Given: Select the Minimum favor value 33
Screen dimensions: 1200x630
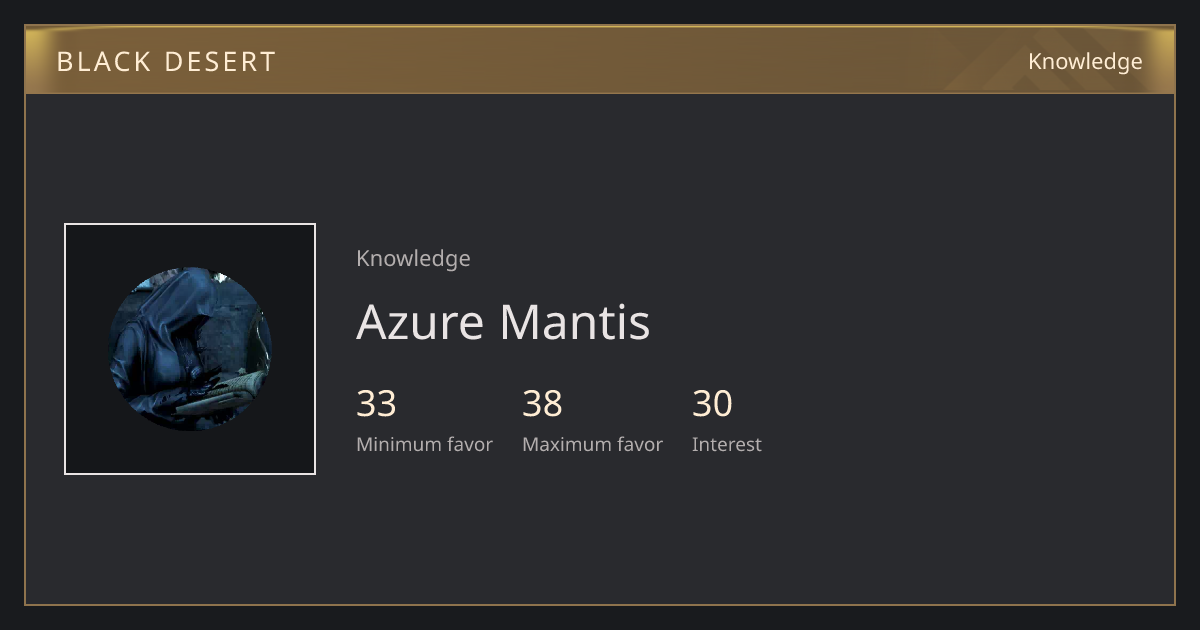Looking at the screenshot, I should (x=376, y=404).
